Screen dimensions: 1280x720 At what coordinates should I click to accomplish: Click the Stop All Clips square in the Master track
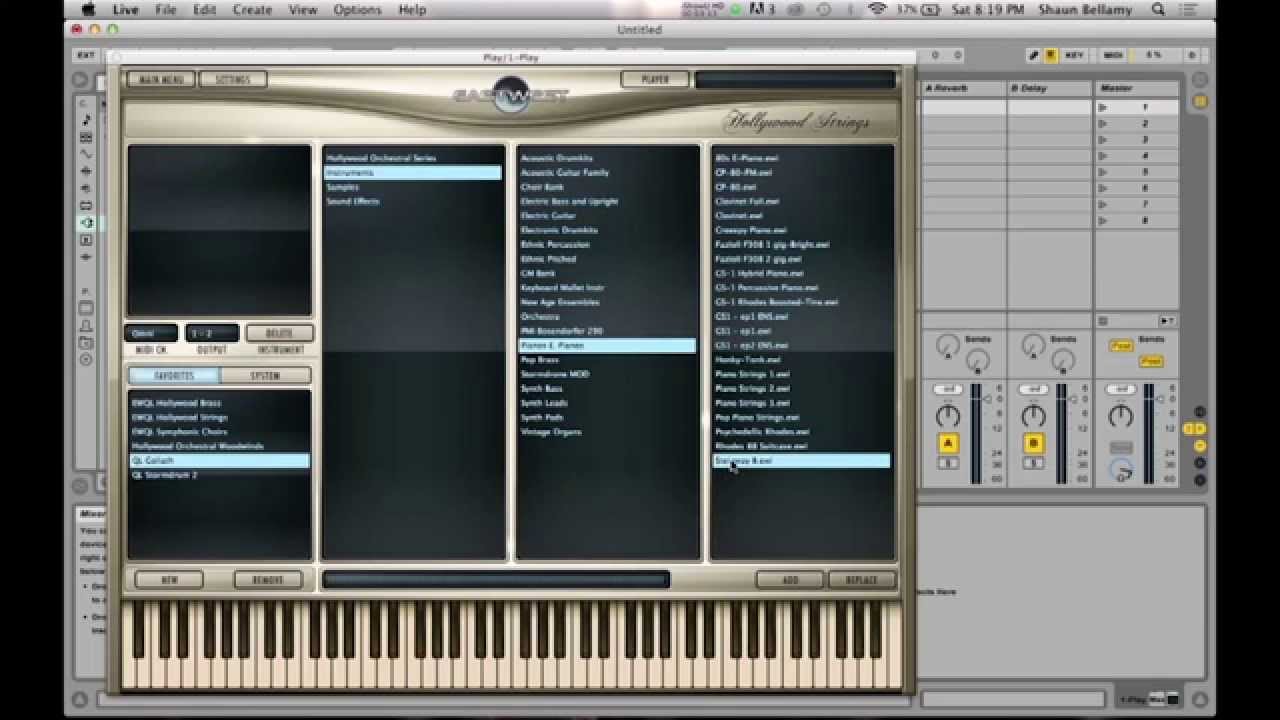click(1103, 321)
